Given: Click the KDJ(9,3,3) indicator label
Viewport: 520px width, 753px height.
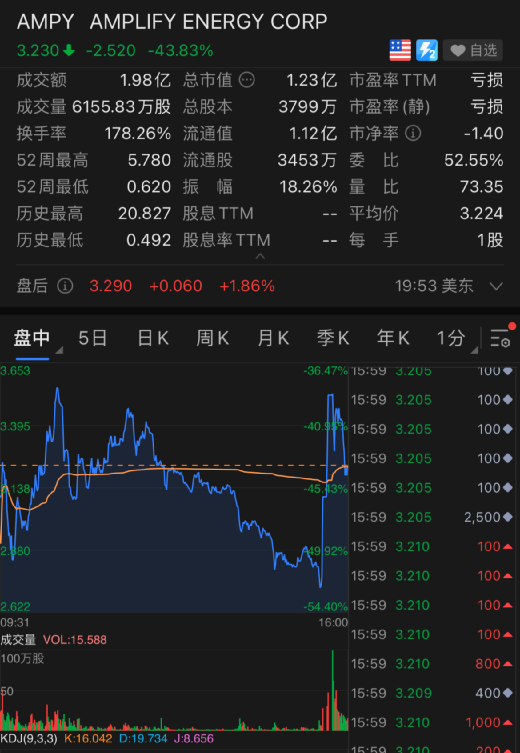Looking at the screenshot, I should coord(29,738).
